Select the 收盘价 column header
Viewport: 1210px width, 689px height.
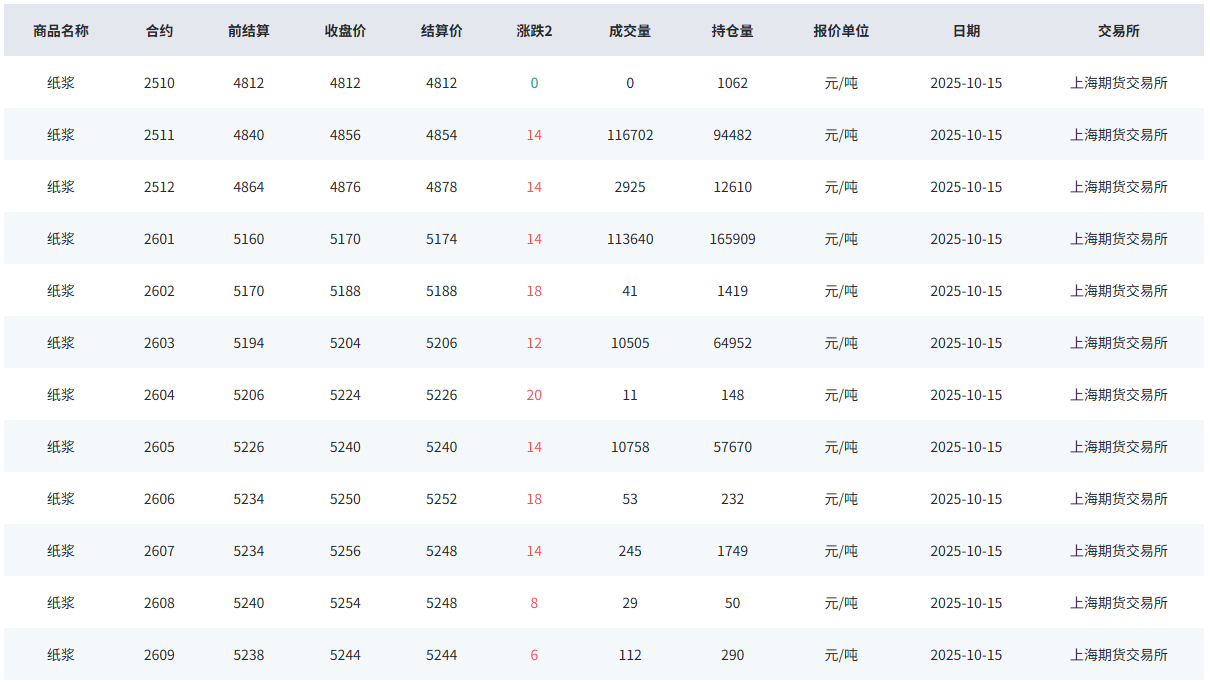[x=345, y=31]
